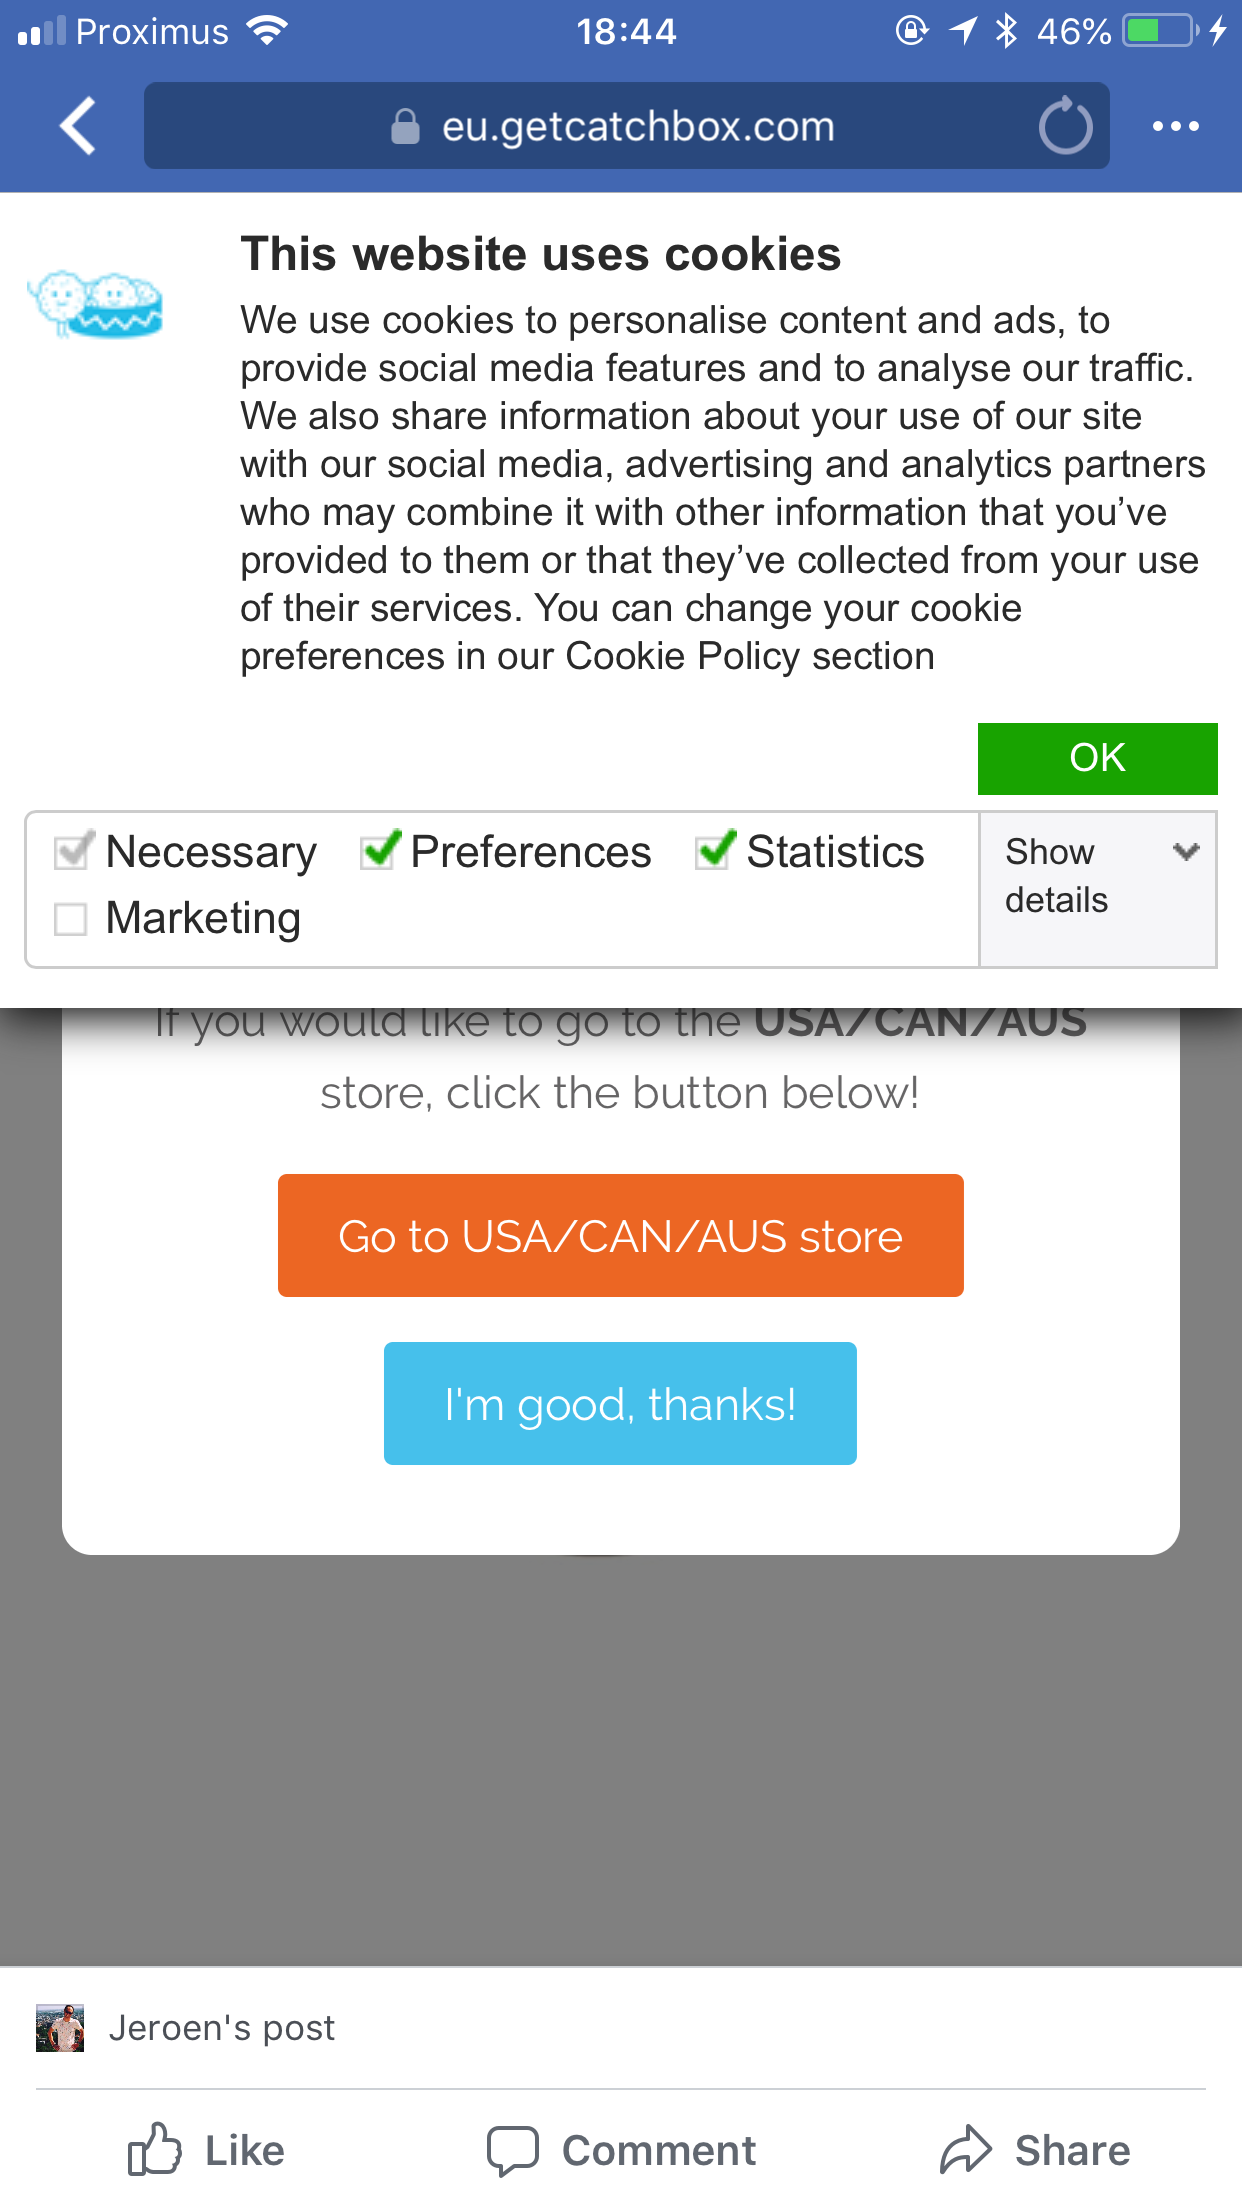Open Jeroen's post profile thumbnail

pos(60,2028)
